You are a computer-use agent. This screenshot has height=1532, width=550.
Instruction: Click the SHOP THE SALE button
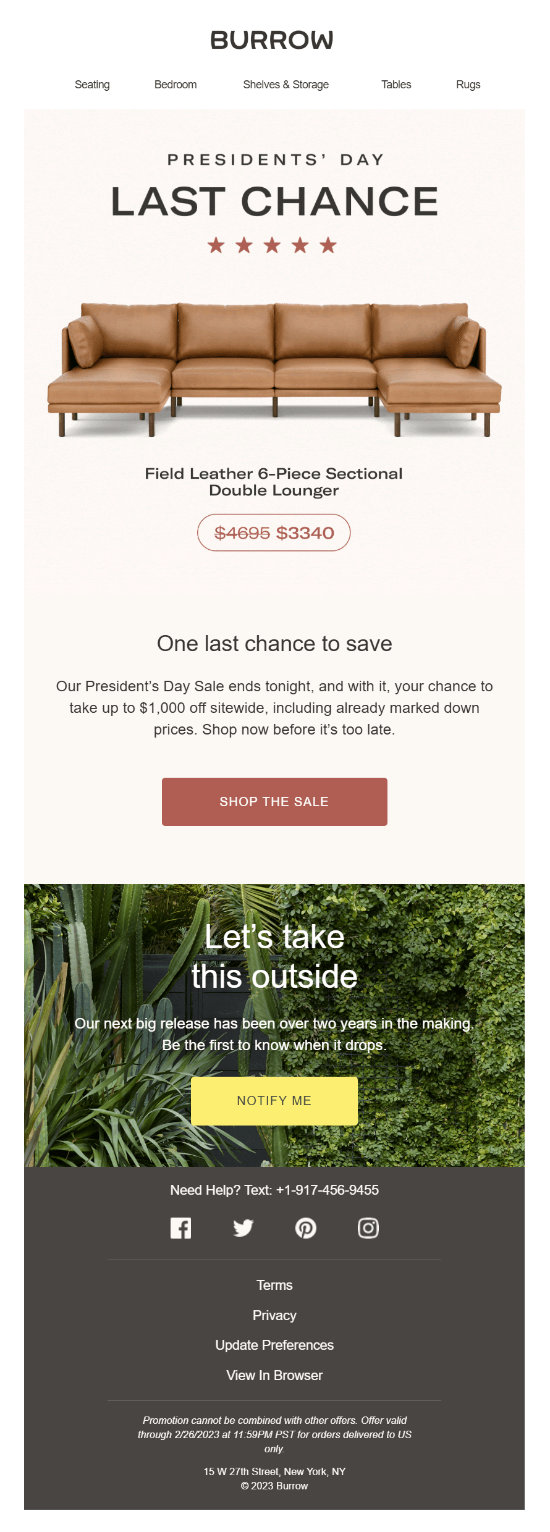(x=274, y=802)
